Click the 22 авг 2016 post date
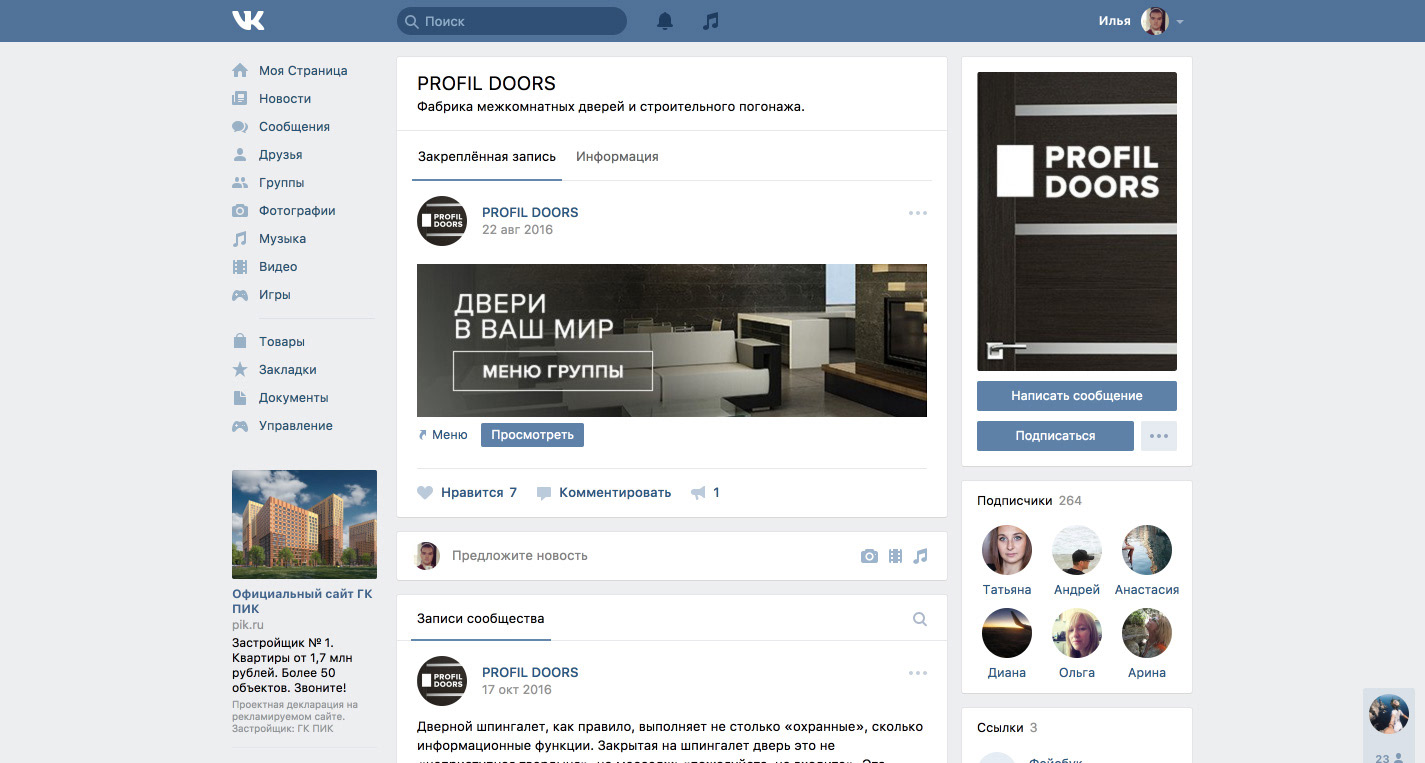 click(517, 230)
